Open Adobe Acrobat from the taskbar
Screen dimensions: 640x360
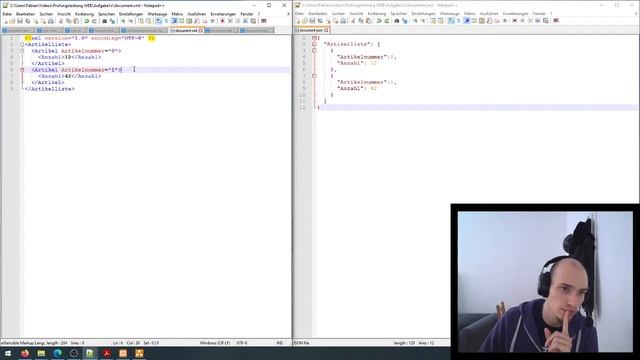(x=107, y=353)
